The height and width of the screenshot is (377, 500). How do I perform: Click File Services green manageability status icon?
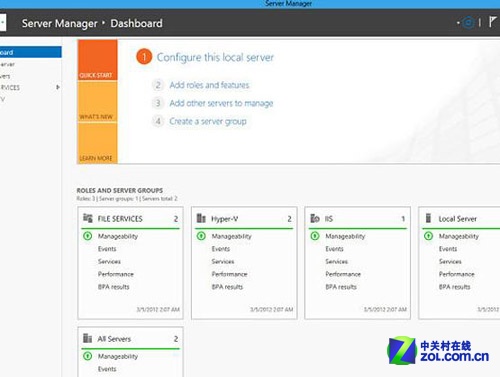[x=88, y=236]
